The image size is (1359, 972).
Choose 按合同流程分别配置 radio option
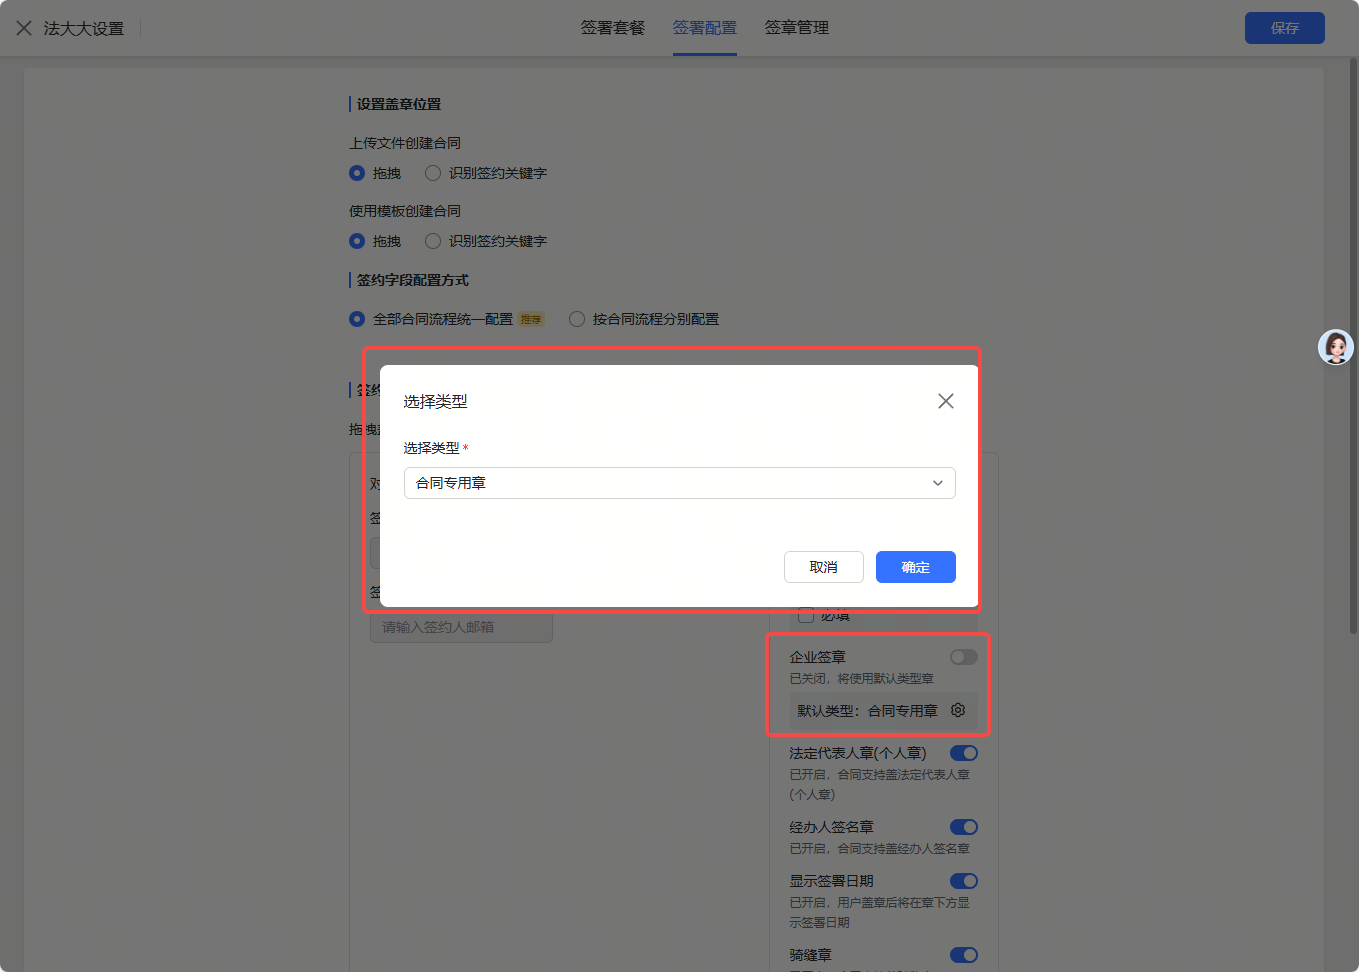tap(576, 318)
